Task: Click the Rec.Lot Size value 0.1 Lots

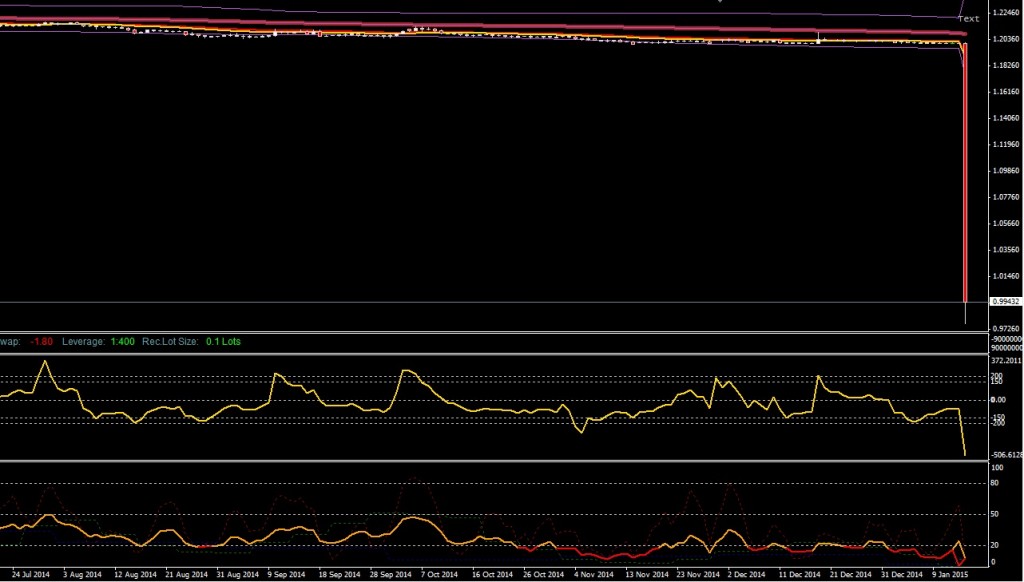Action: coord(224,340)
